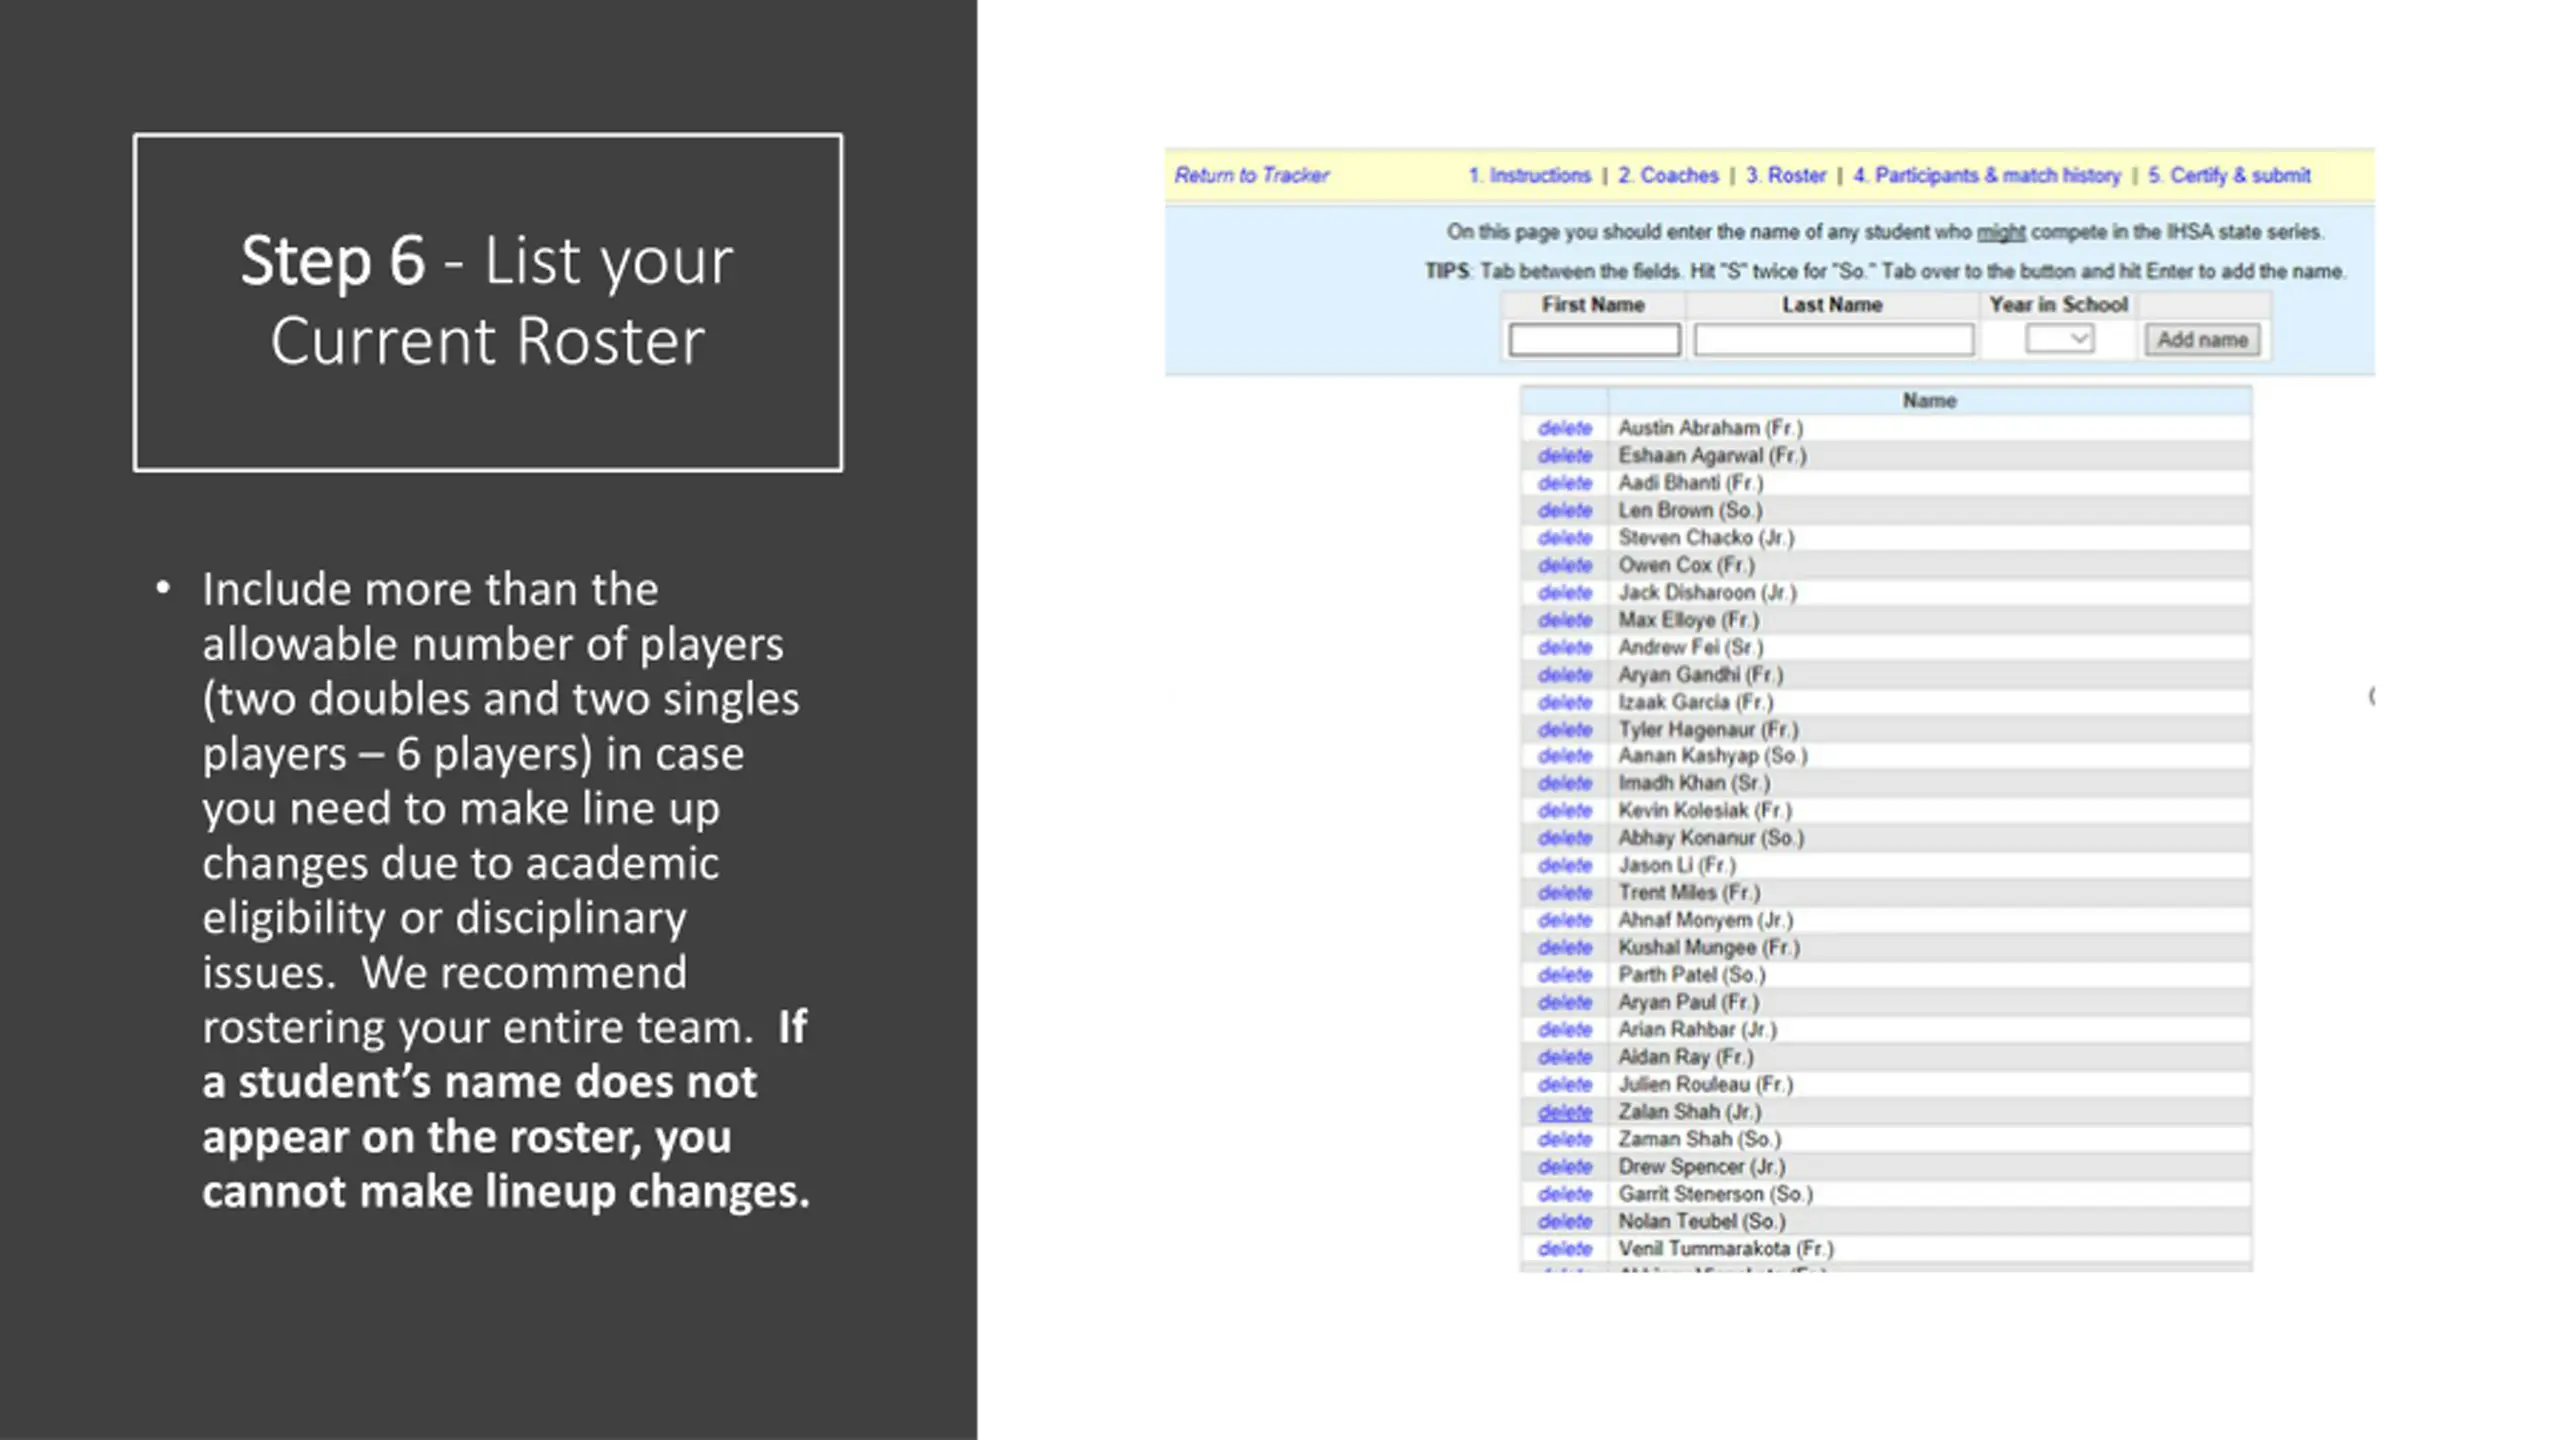This screenshot has width=2560, height=1440.
Task: Focus the Last Name input field
Action: click(1834, 340)
